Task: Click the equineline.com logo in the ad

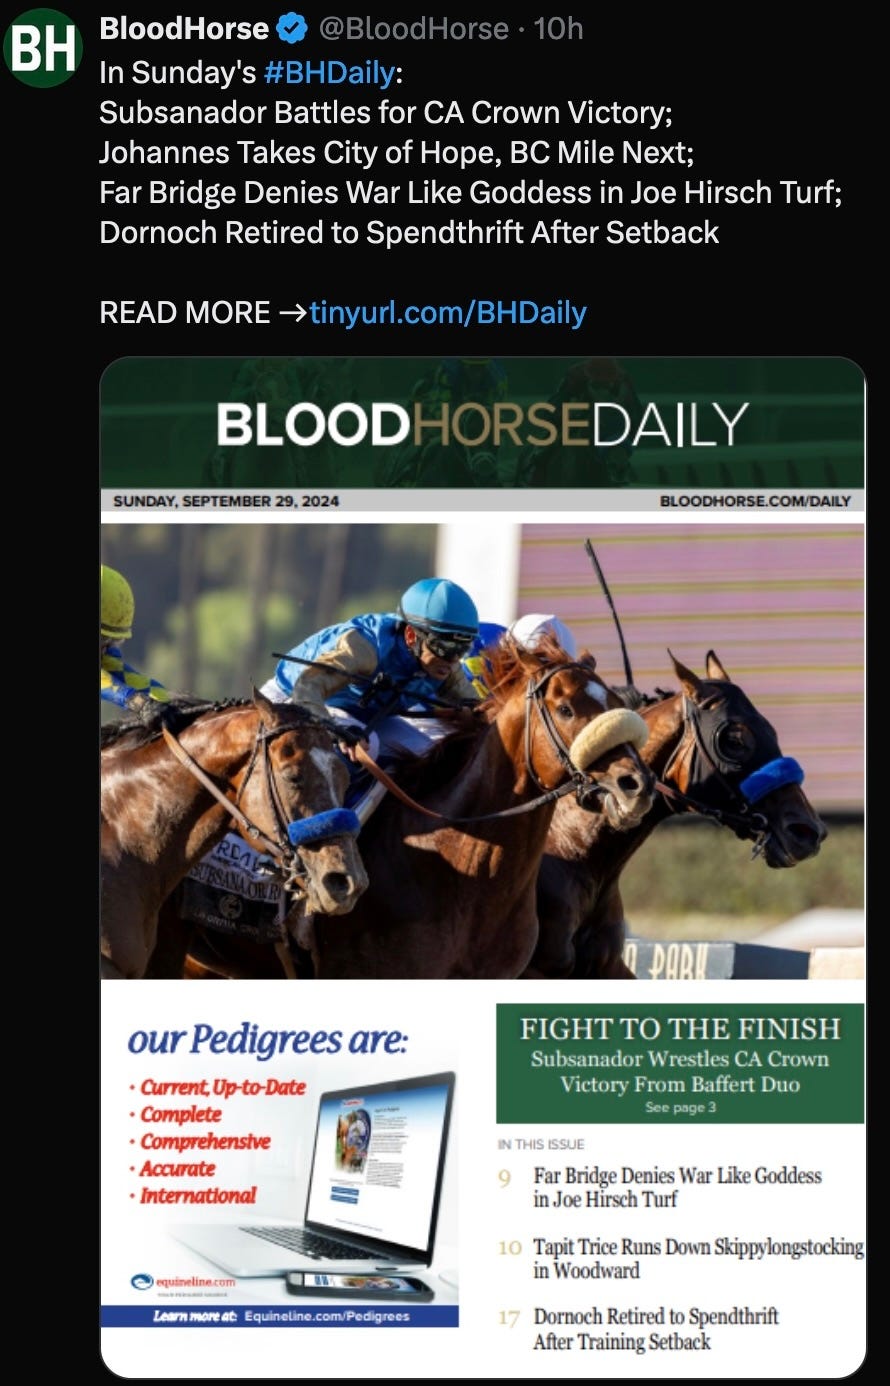Action: click(183, 1282)
